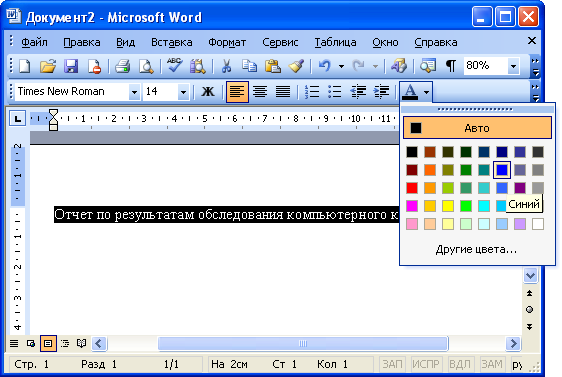Switch to Web Layout view
The width and height of the screenshot is (562, 377).
coord(31,344)
